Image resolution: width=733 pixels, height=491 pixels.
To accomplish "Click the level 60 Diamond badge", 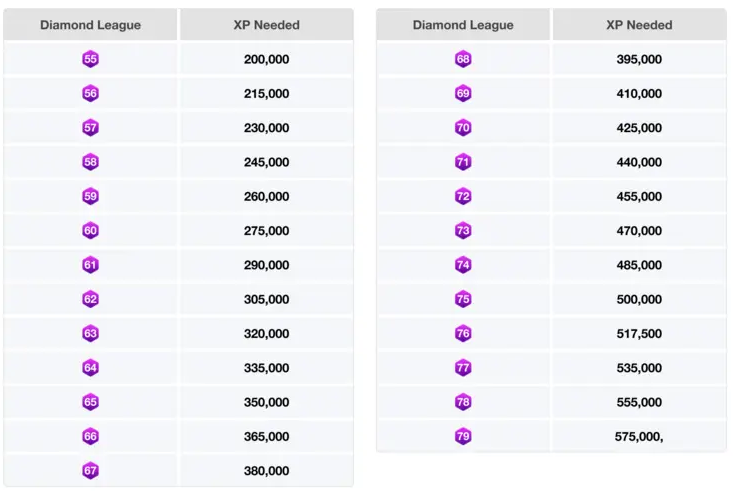I will coord(91,231).
